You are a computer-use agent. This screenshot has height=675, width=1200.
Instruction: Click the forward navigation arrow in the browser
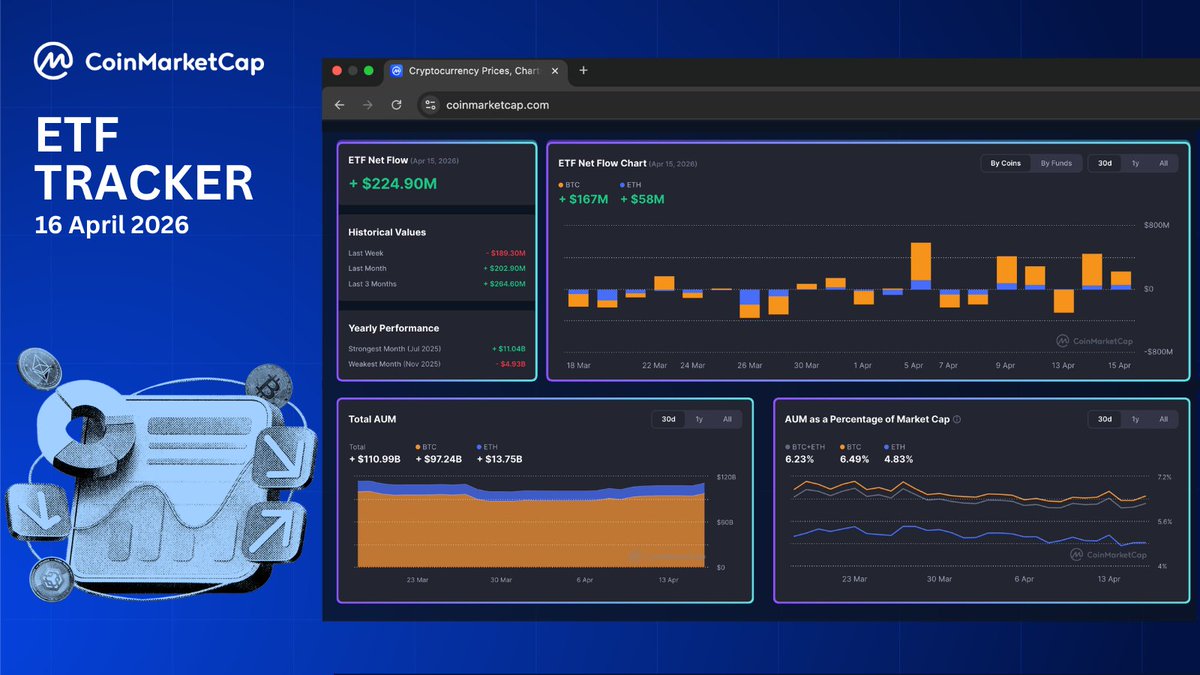click(368, 104)
